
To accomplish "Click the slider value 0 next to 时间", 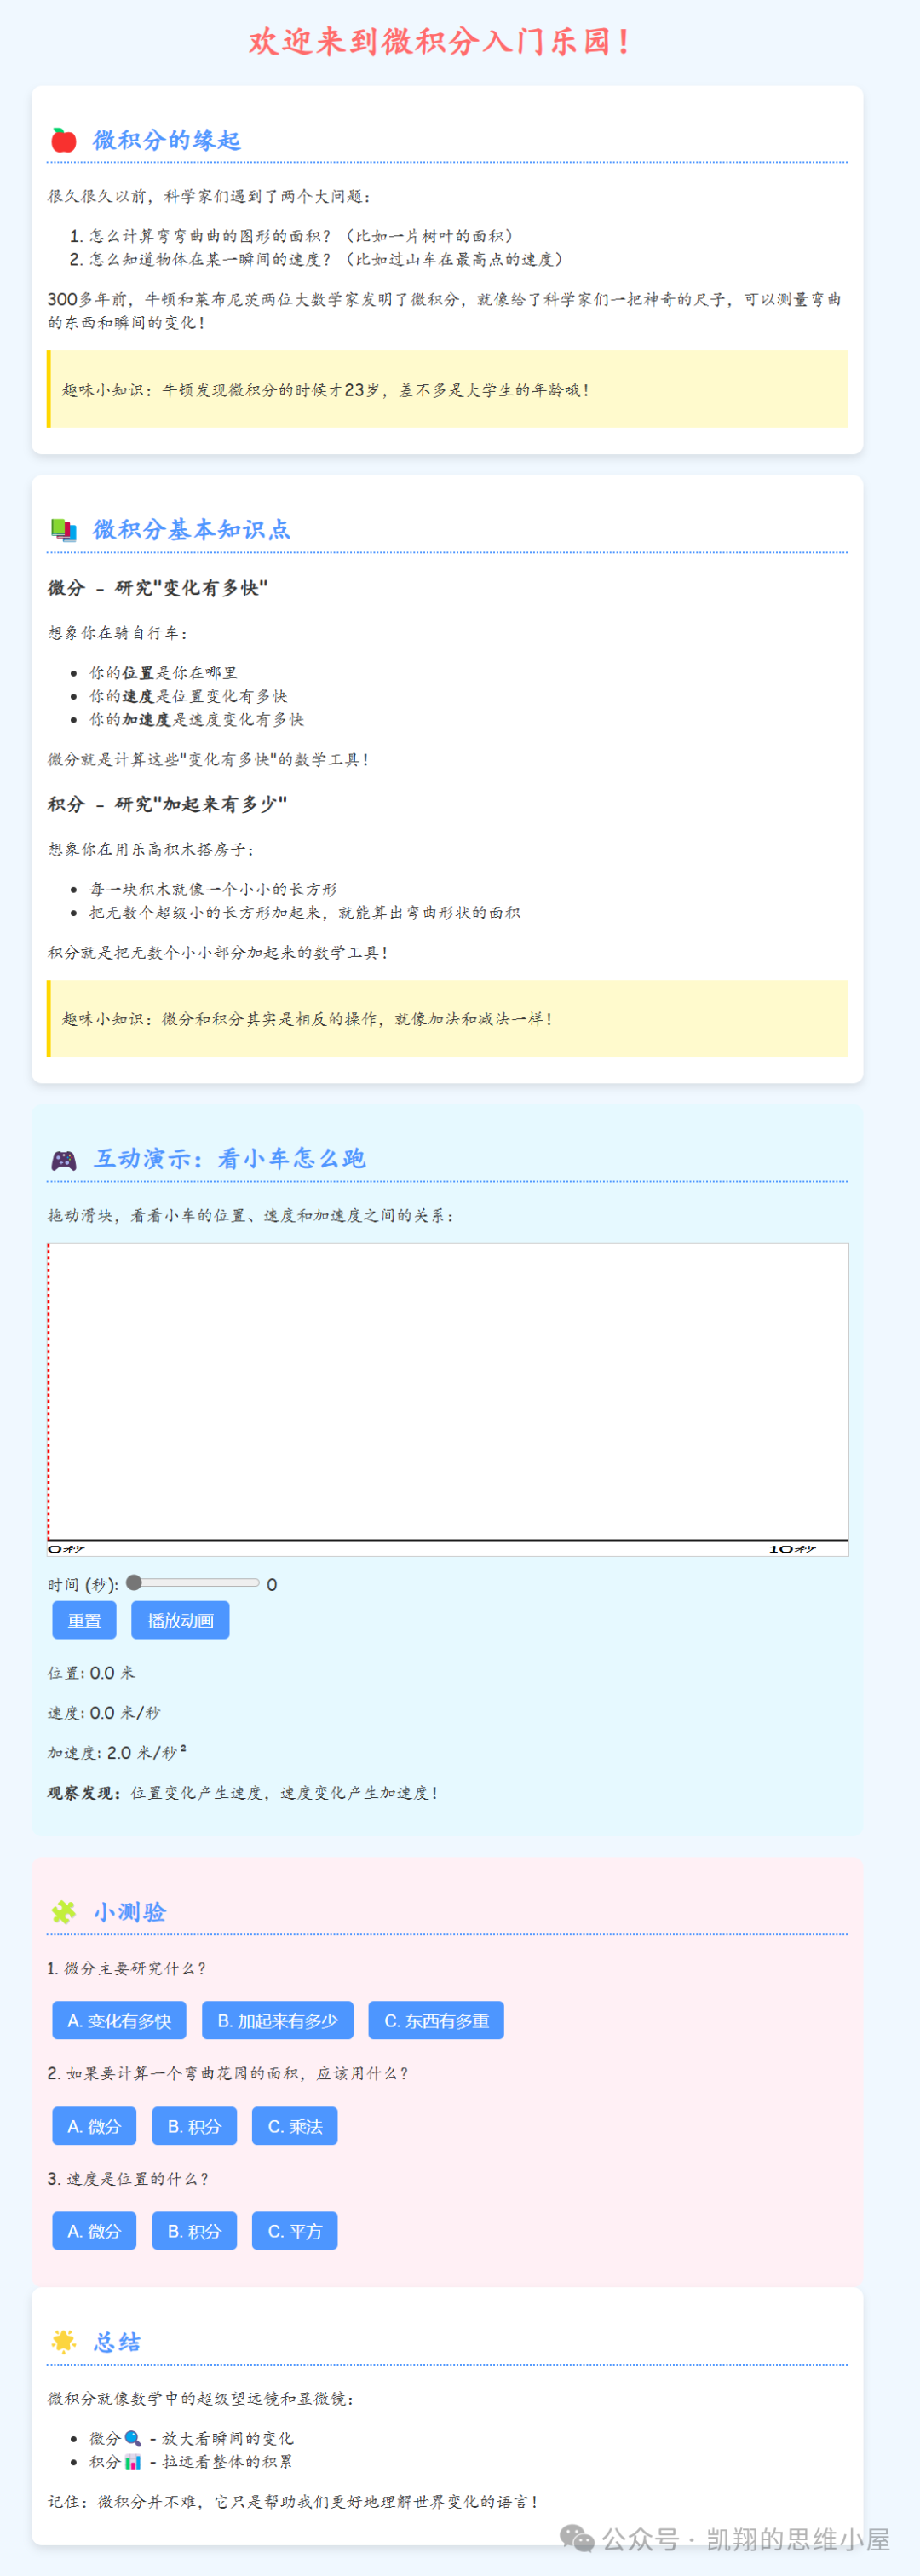I will (272, 1584).
